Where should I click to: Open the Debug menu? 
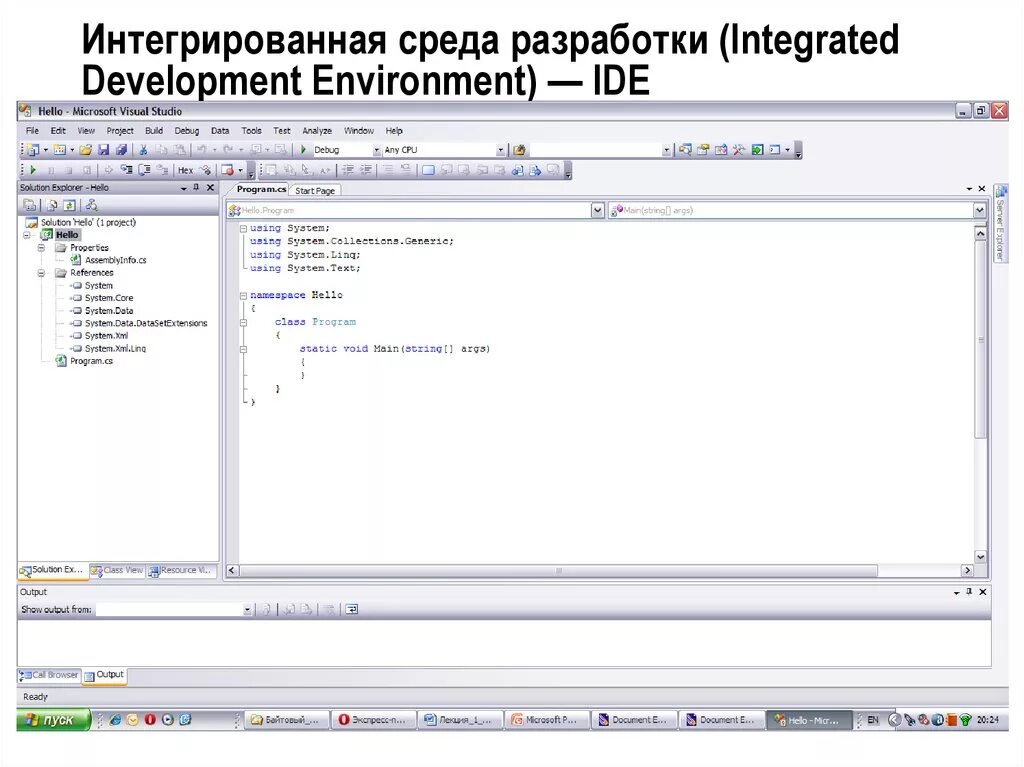(187, 131)
